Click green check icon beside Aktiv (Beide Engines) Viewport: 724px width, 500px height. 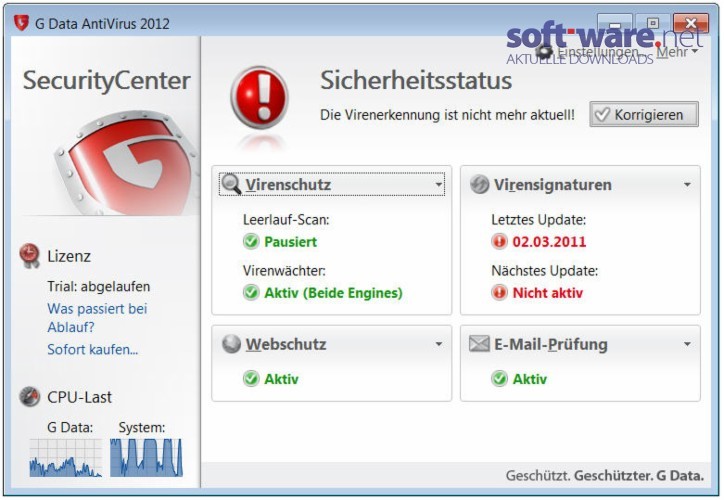[x=251, y=292]
